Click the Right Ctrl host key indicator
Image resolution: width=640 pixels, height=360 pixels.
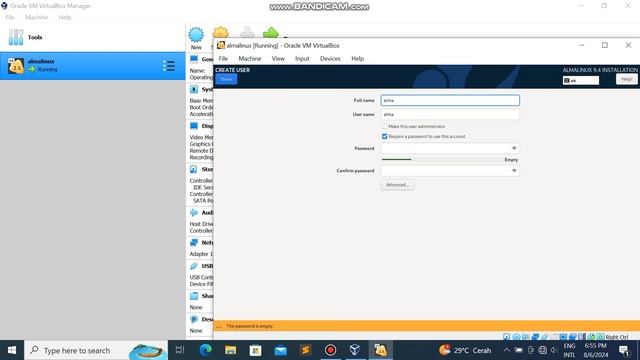coord(617,337)
